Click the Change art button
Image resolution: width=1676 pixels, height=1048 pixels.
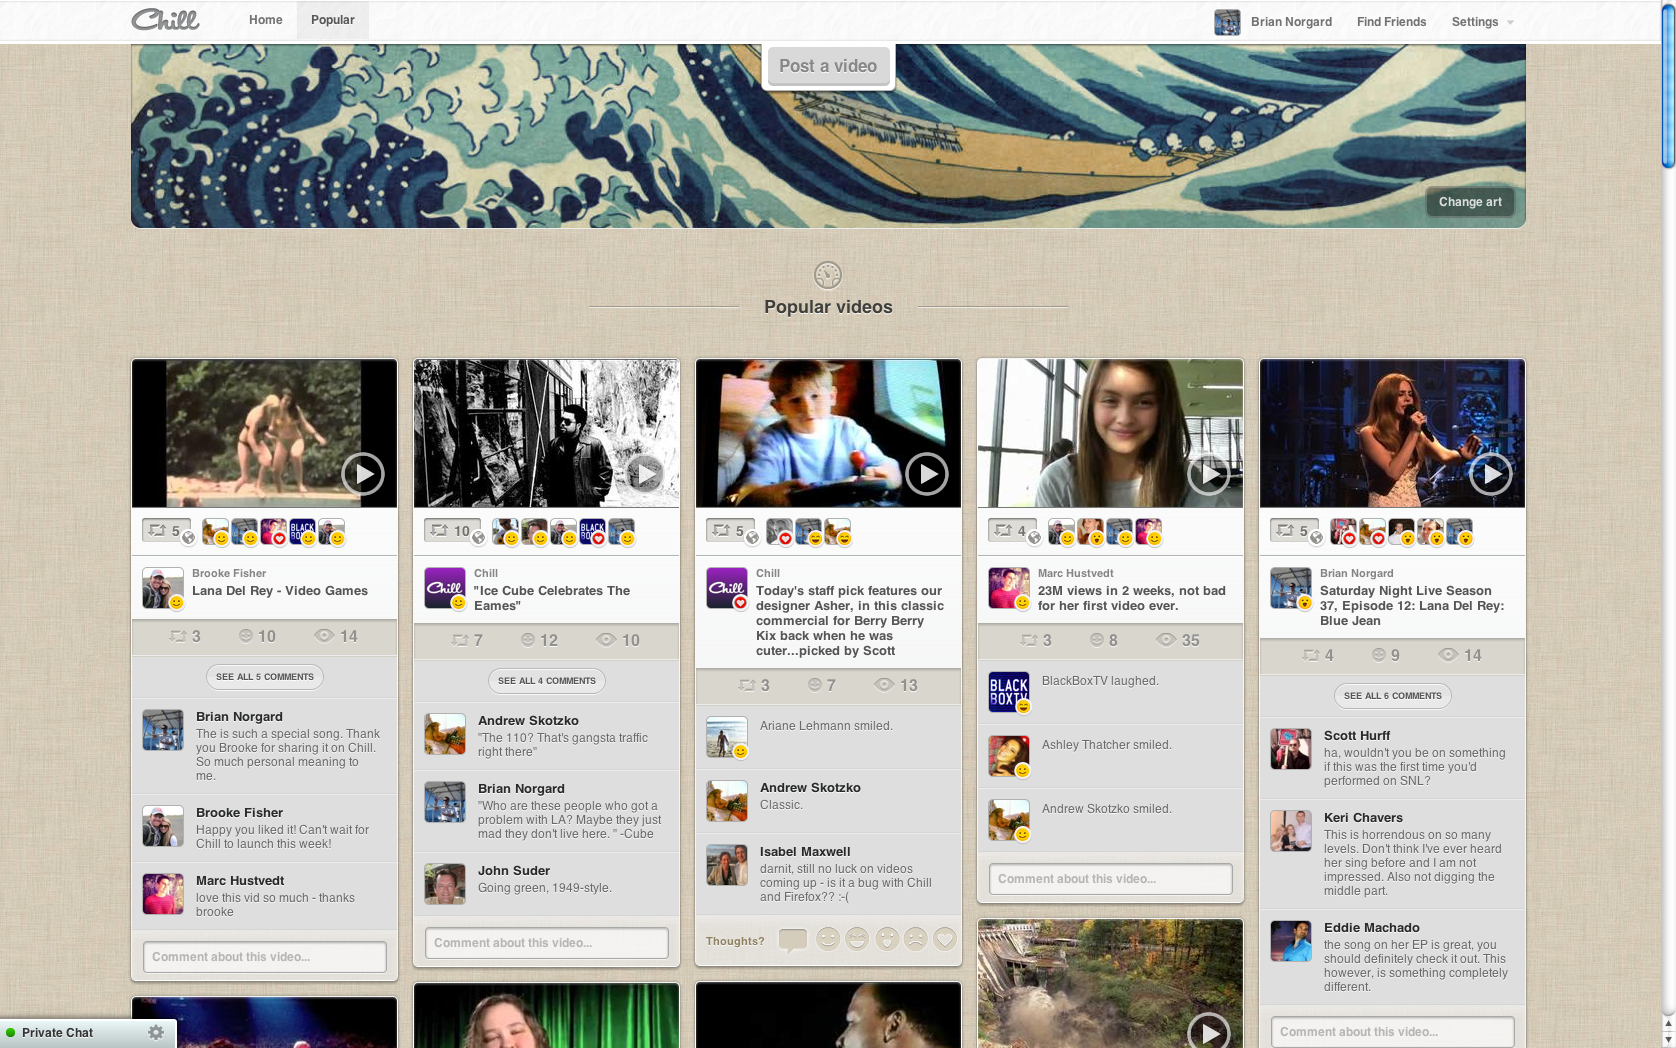tap(1470, 202)
